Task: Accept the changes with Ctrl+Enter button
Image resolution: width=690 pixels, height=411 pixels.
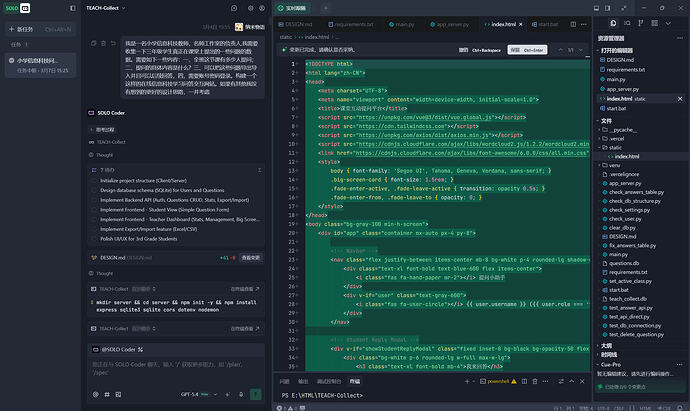Action: 527,50
